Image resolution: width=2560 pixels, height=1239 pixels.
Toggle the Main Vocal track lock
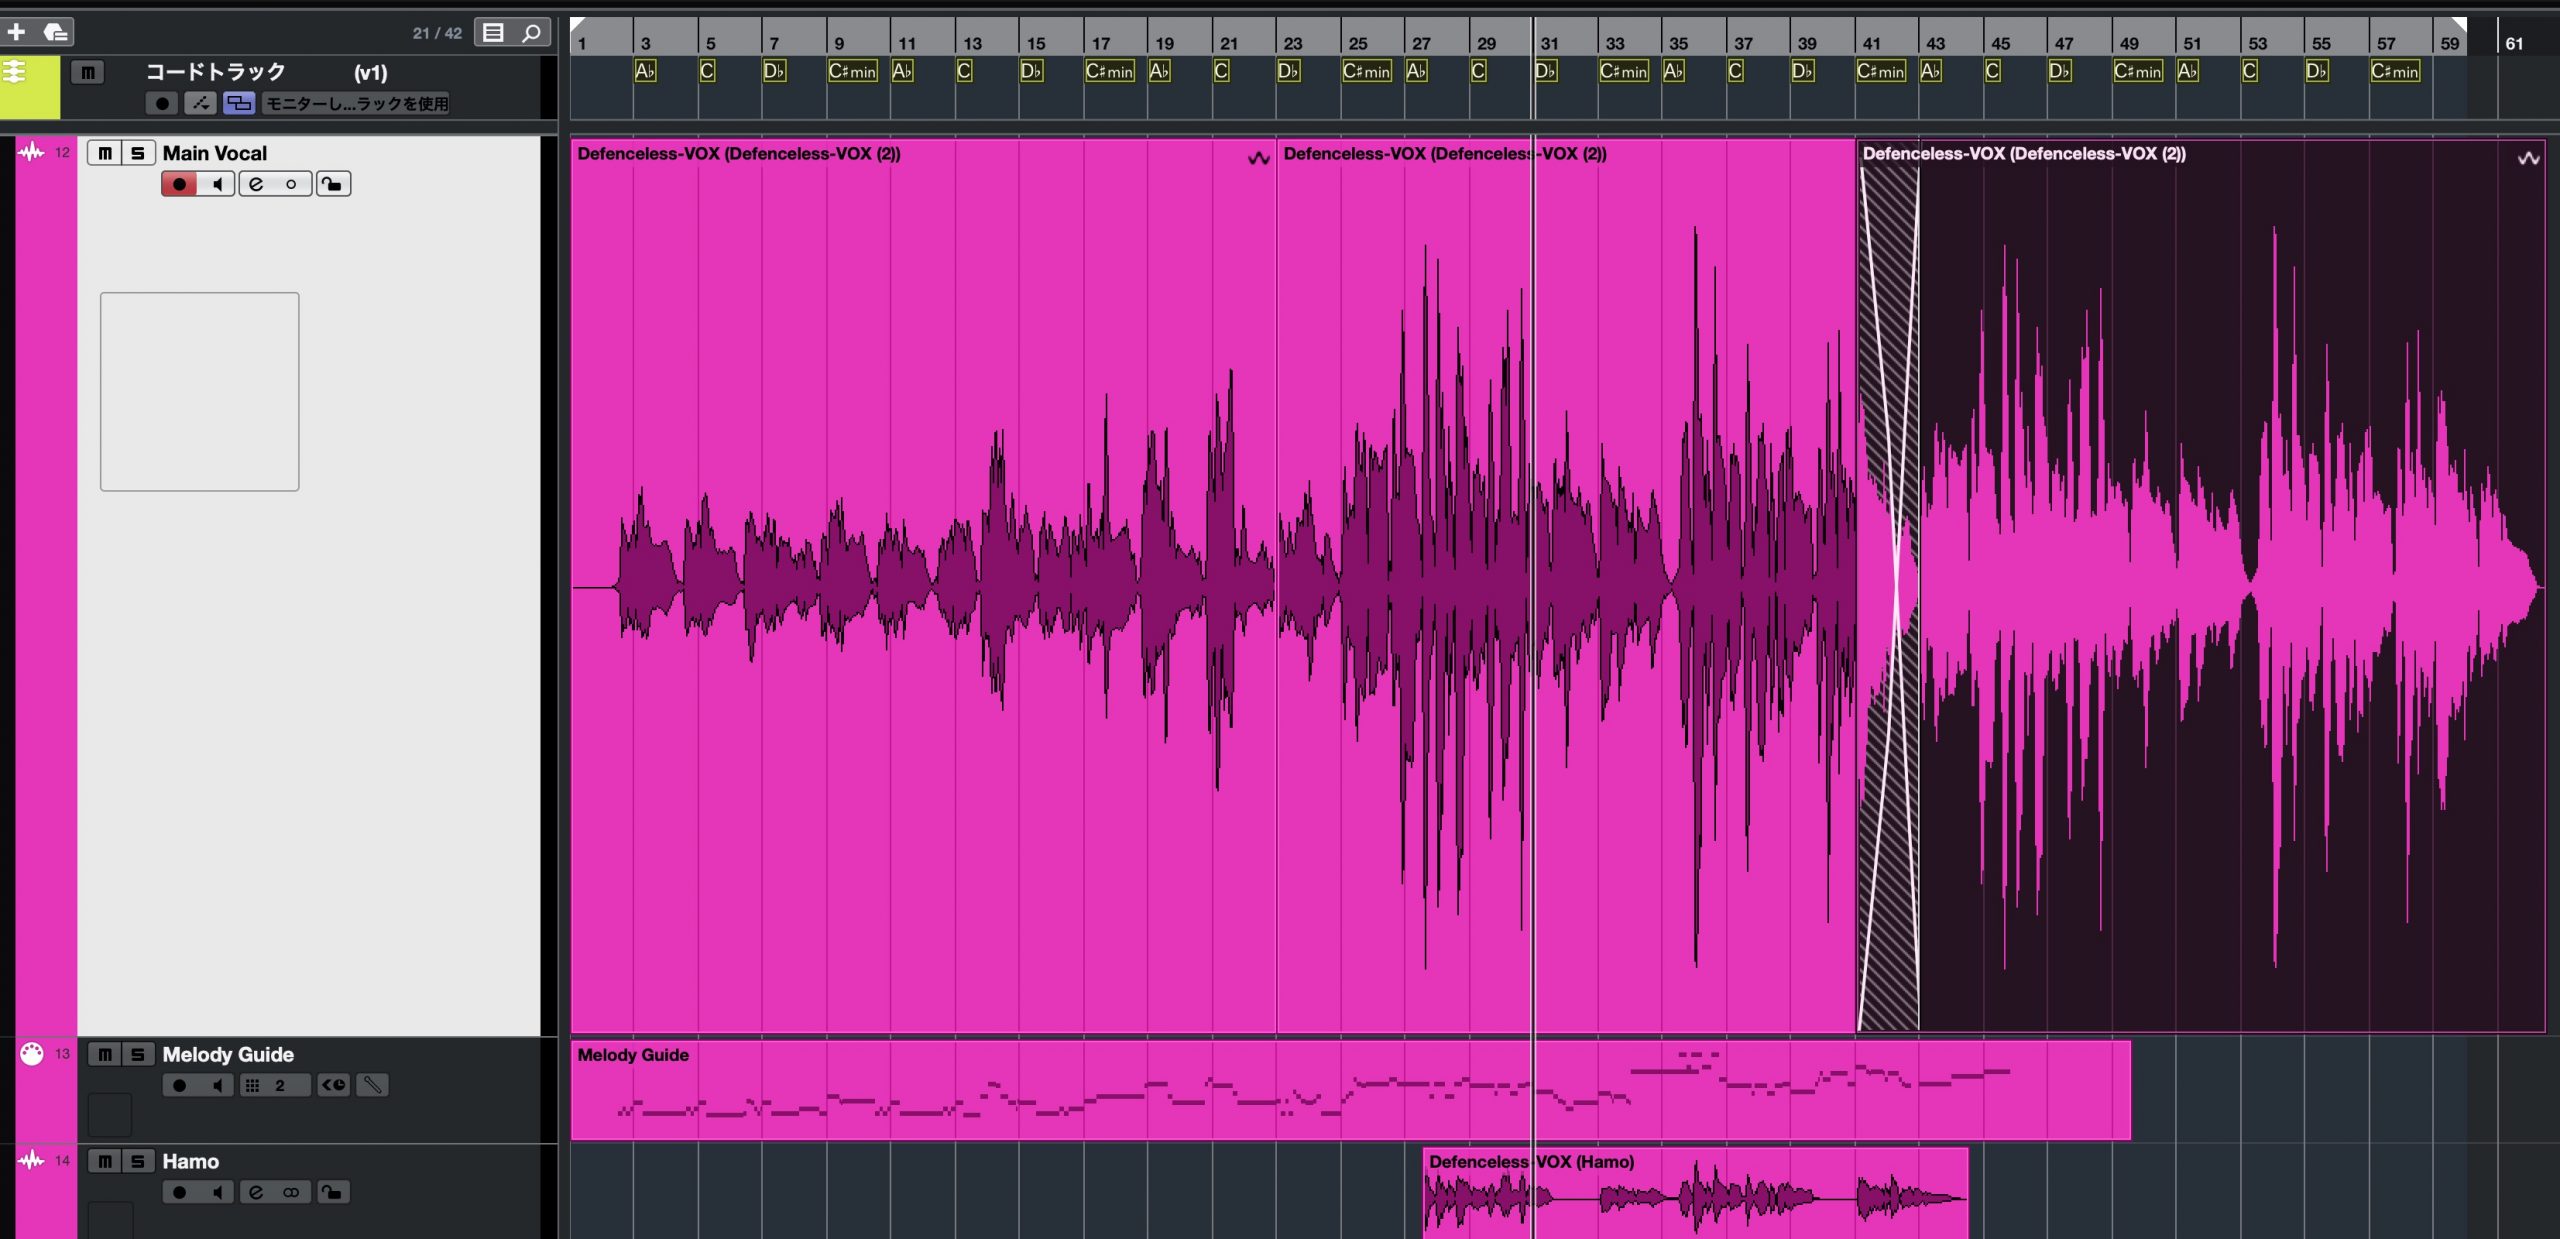[x=333, y=184]
